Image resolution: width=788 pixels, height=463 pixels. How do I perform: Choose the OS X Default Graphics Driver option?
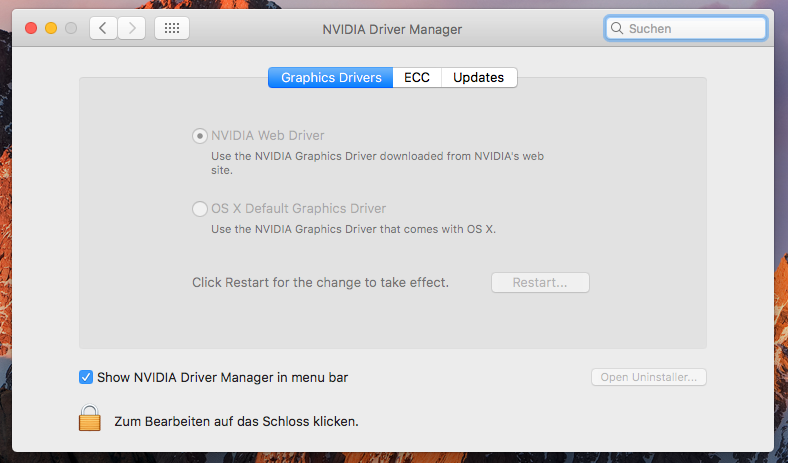(x=200, y=209)
